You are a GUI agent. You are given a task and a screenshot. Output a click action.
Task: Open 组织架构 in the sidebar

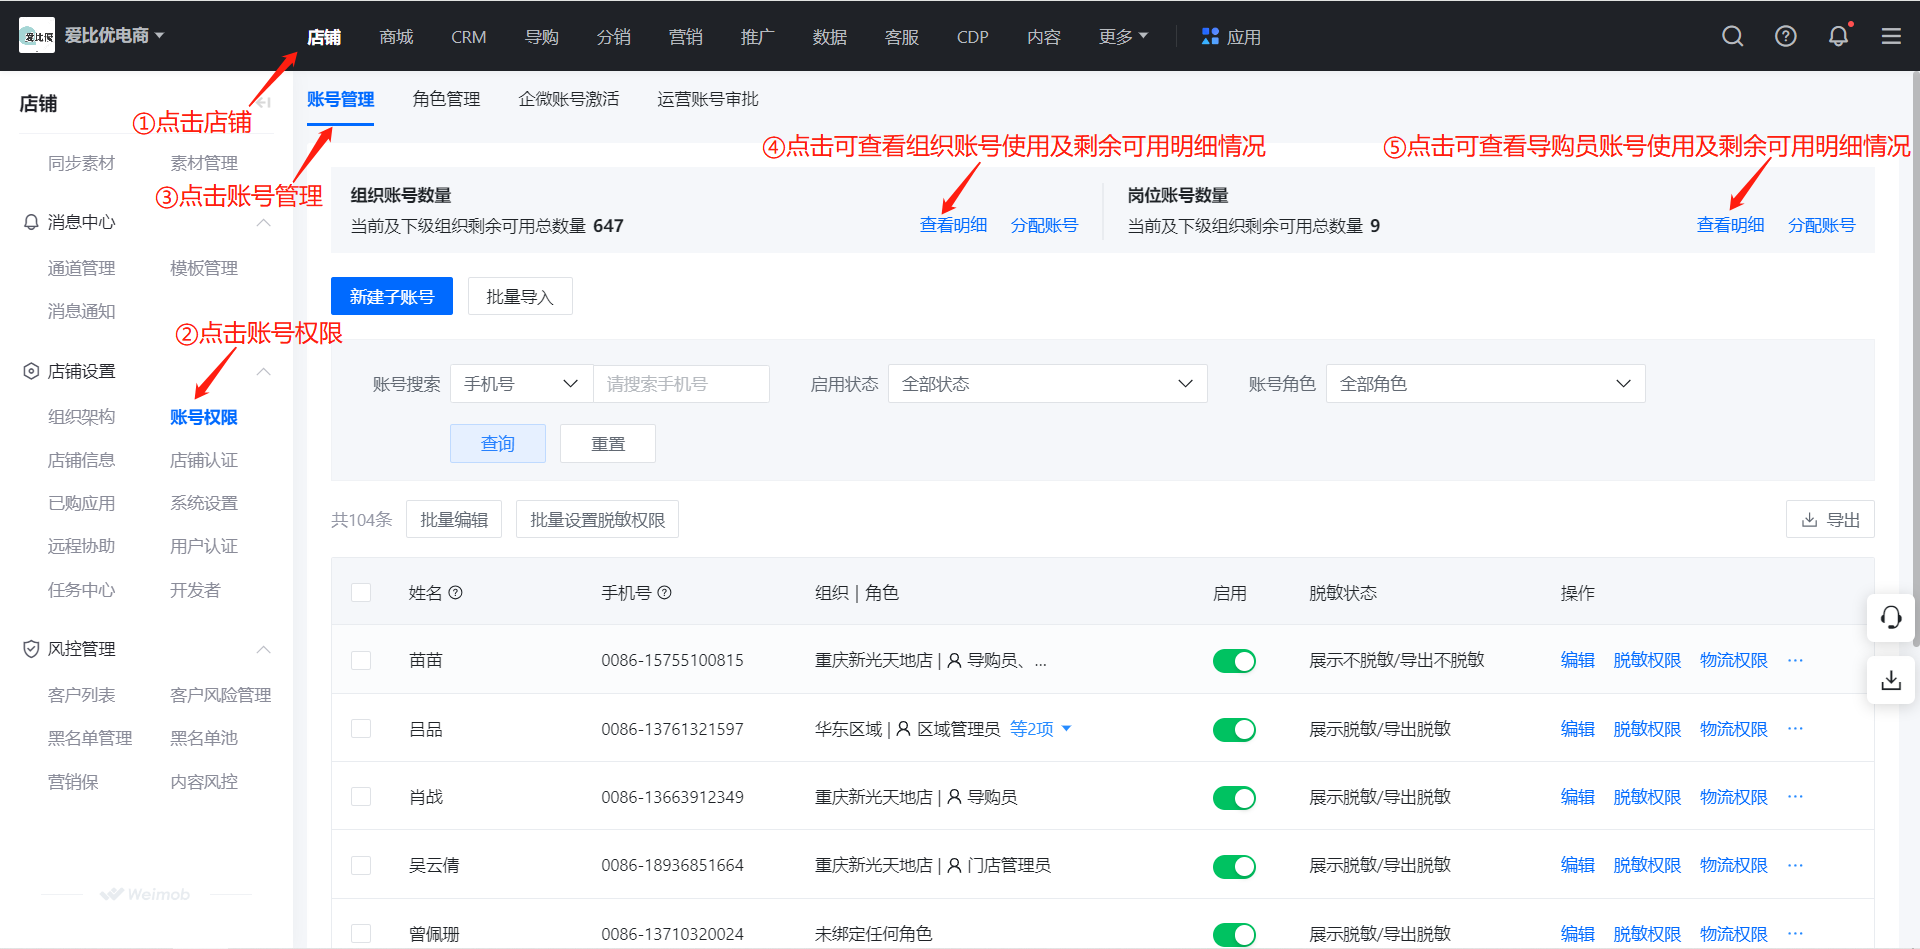[x=81, y=417]
